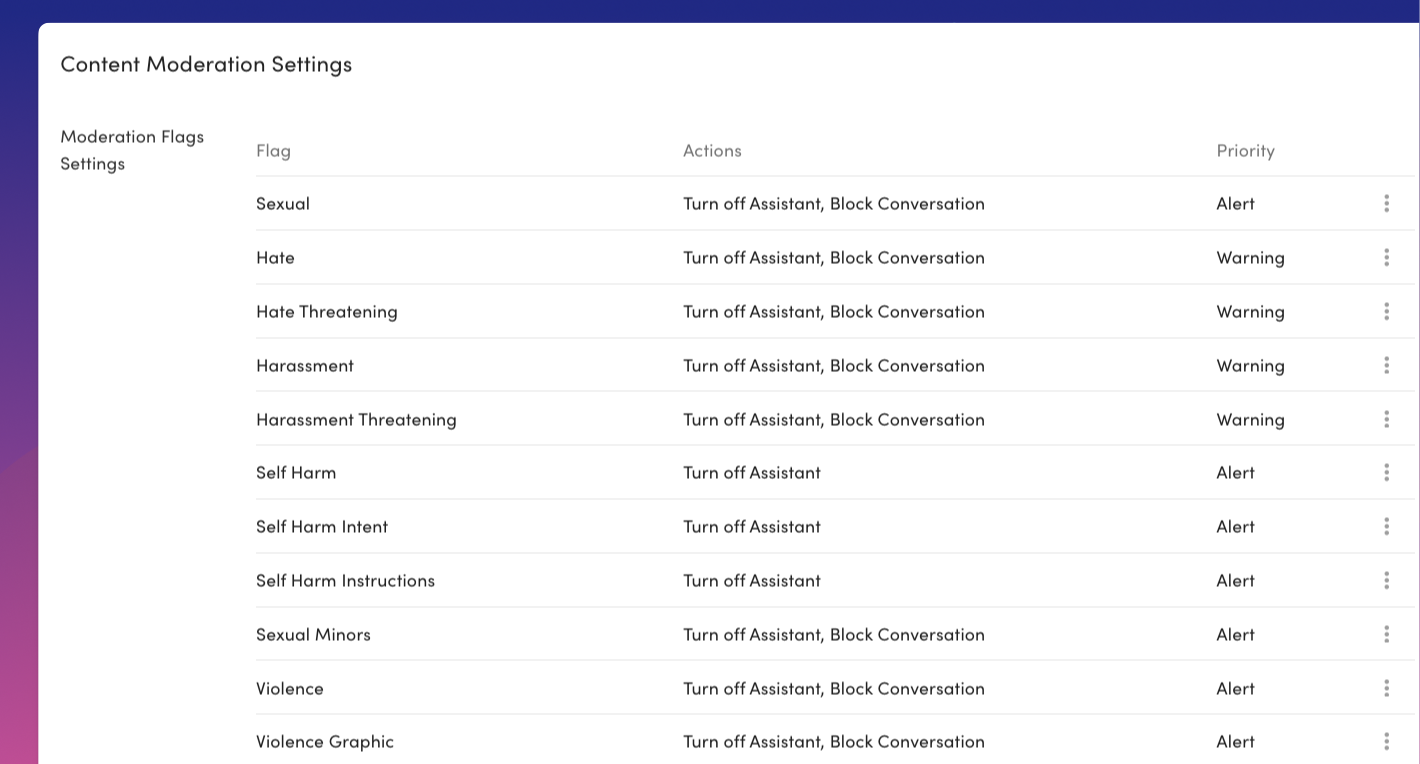Viewport: 1420px width, 764px height.
Task: Click the Hate Threatening flag label
Action: [x=326, y=312]
